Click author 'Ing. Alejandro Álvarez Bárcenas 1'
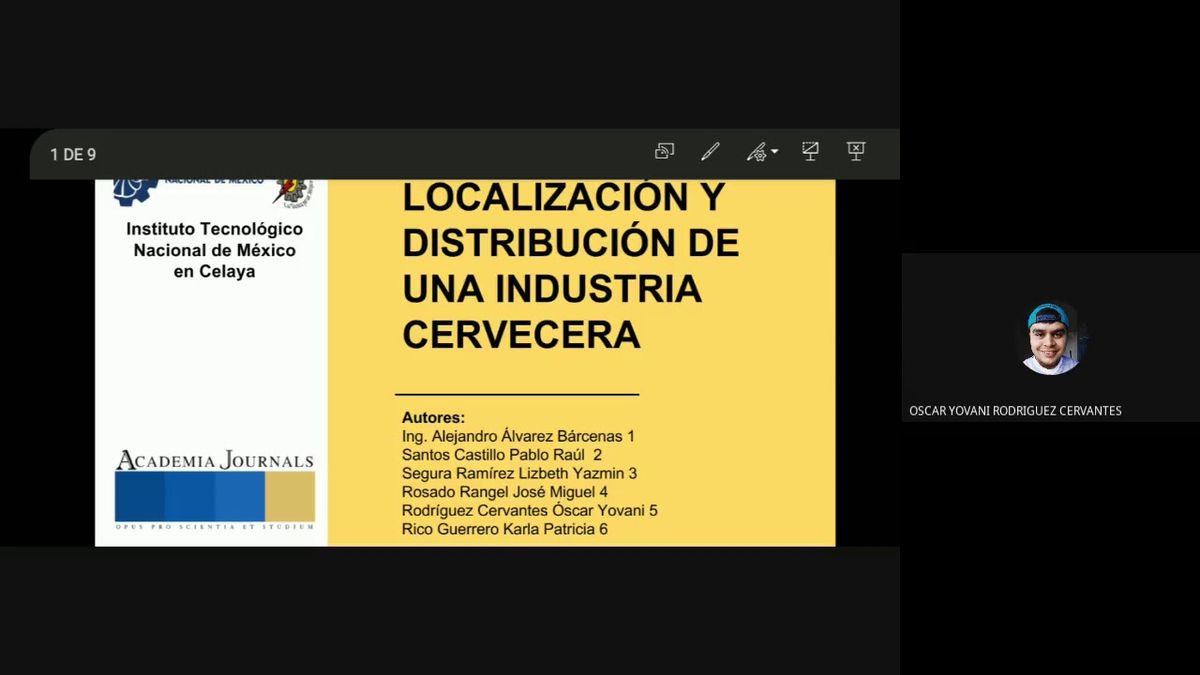The image size is (1200, 675). click(x=518, y=436)
